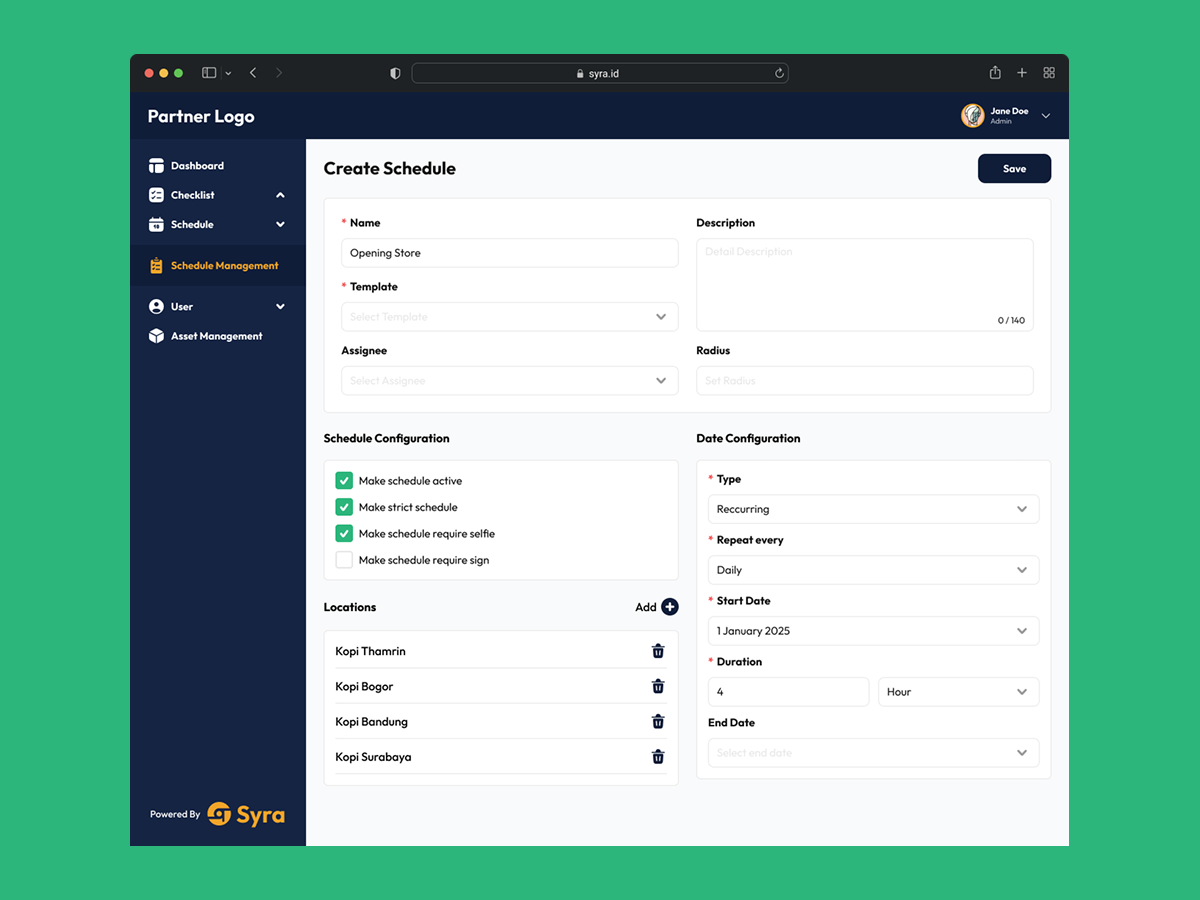This screenshot has width=1200, height=900.
Task: Click the Dashboard icon in sidebar
Action: point(156,166)
